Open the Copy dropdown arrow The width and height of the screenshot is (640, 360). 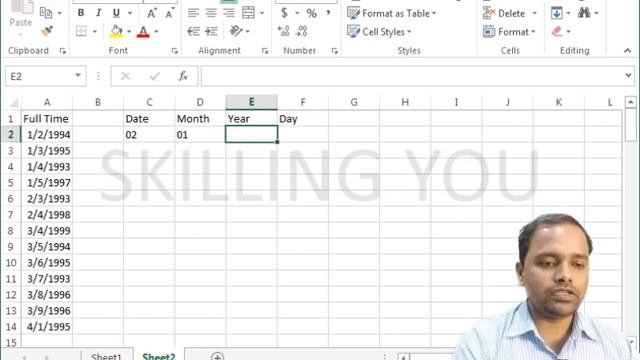60,13
